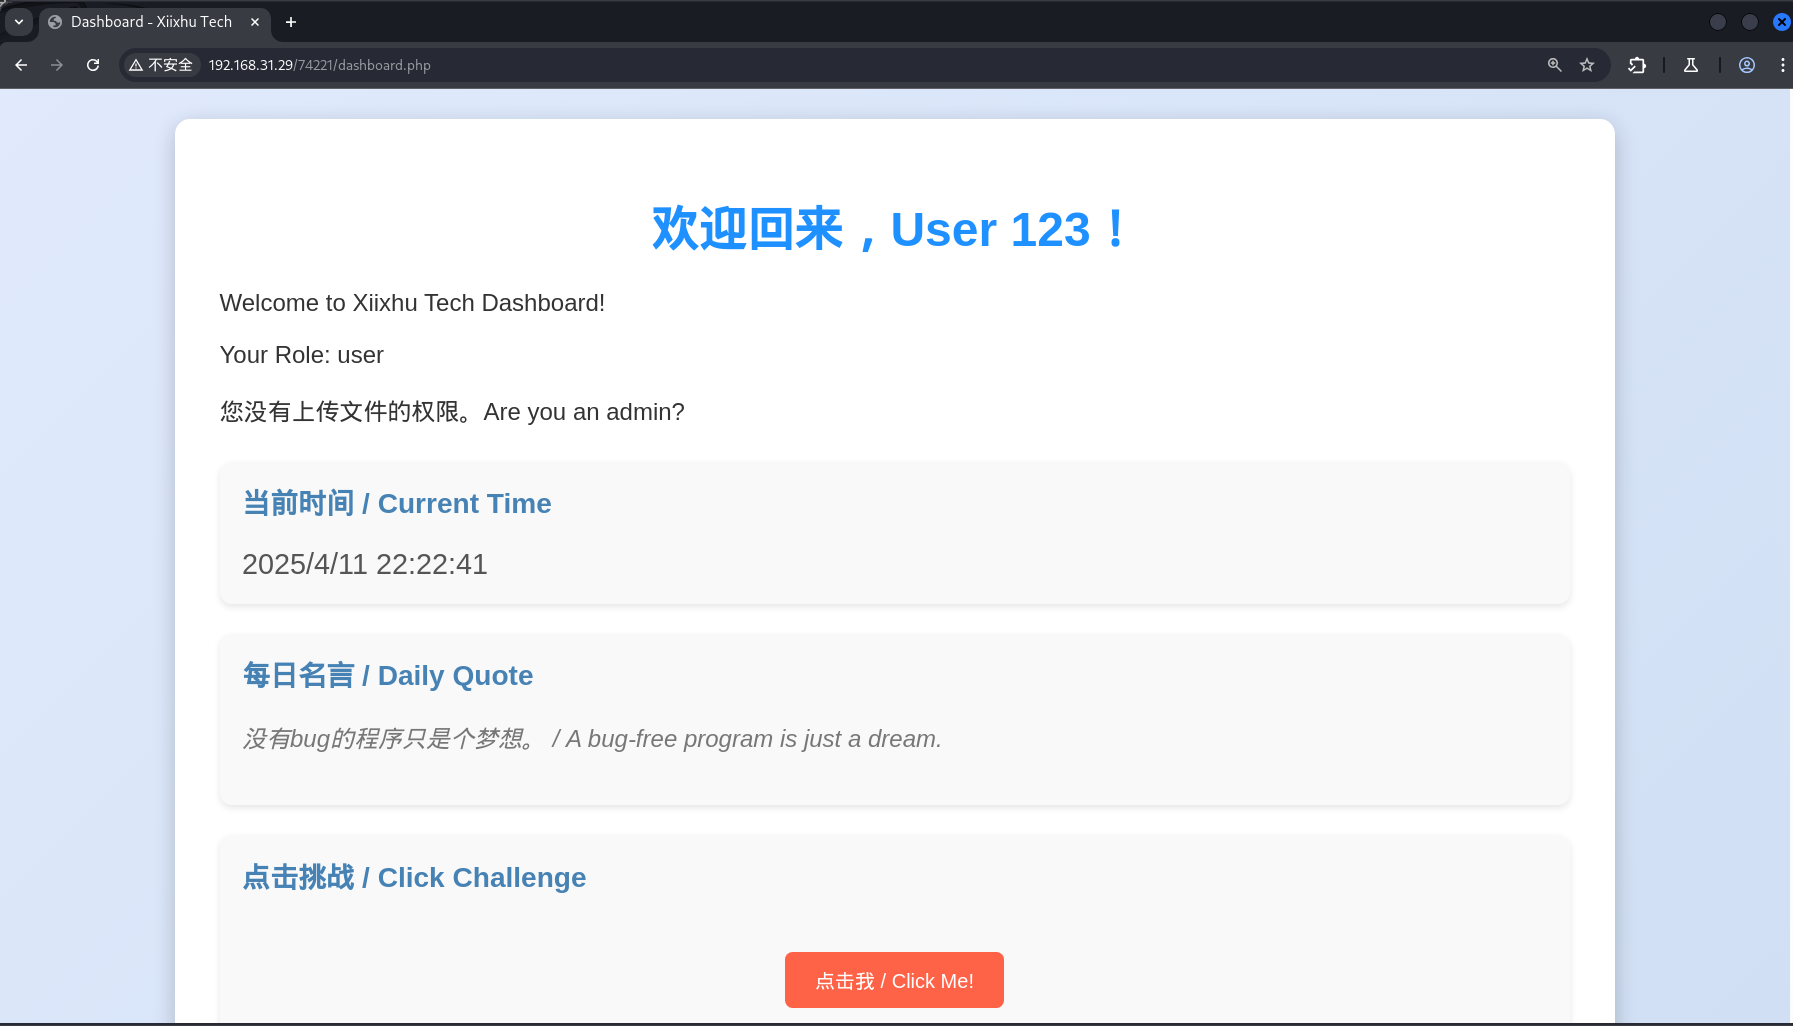Open the user profile avatar icon
1793x1026 pixels.
[x=1747, y=65]
